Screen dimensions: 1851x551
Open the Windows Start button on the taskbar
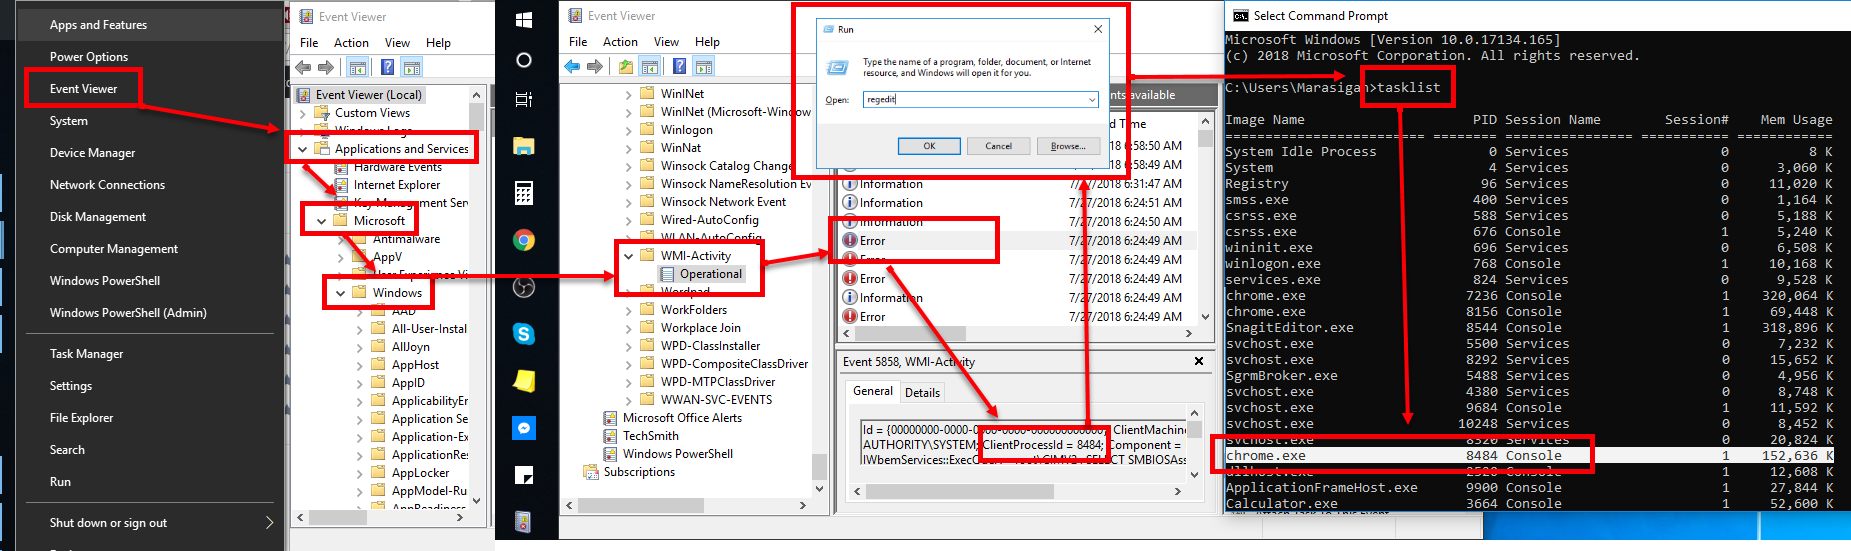click(x=524, y=19)
